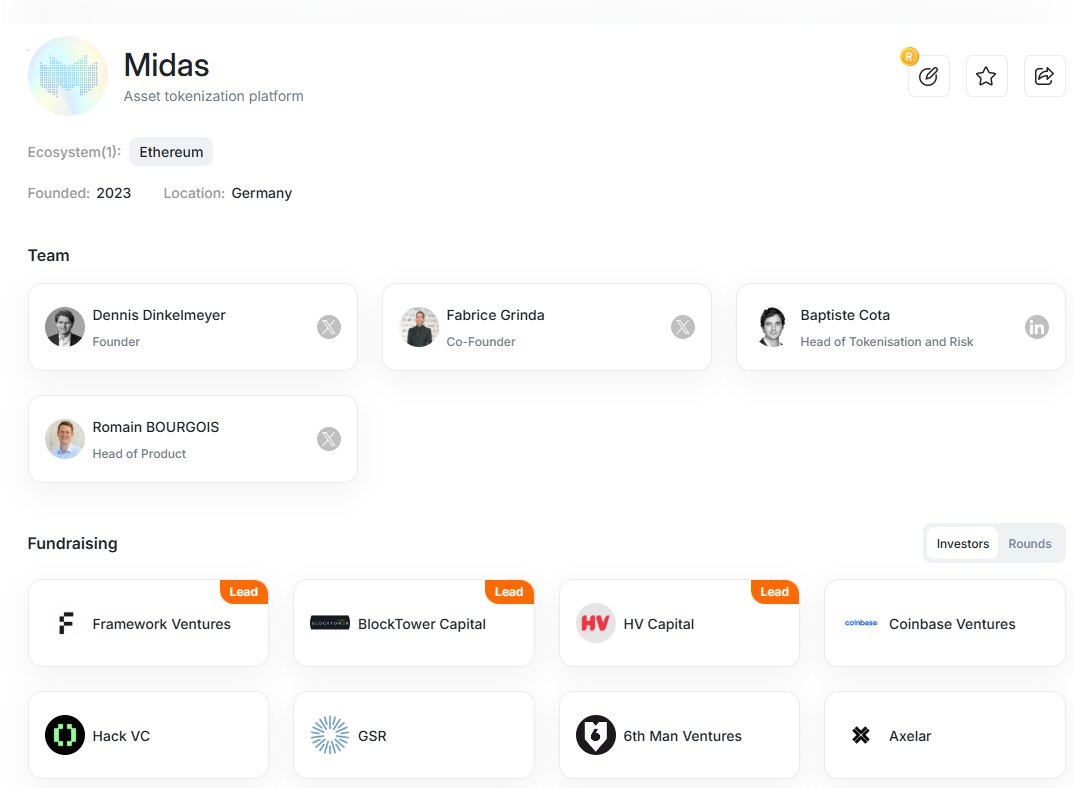Switch to the Investors tab
The image size is (1074, 788).
tap(962, 543)
